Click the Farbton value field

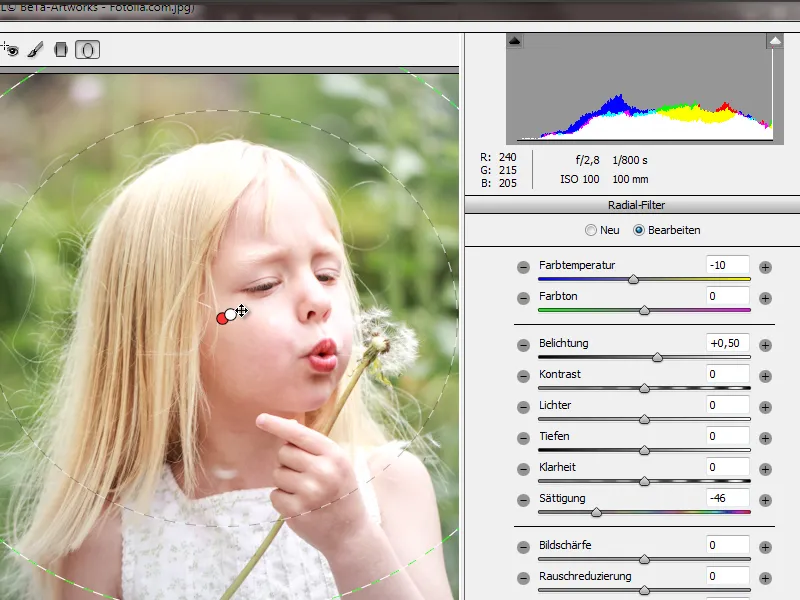click(728, 296)
